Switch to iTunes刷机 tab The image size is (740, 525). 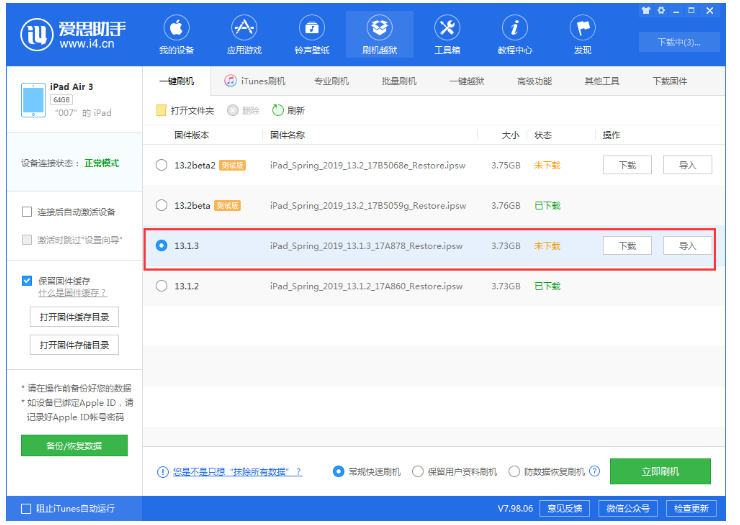click(x=255, y=81)
